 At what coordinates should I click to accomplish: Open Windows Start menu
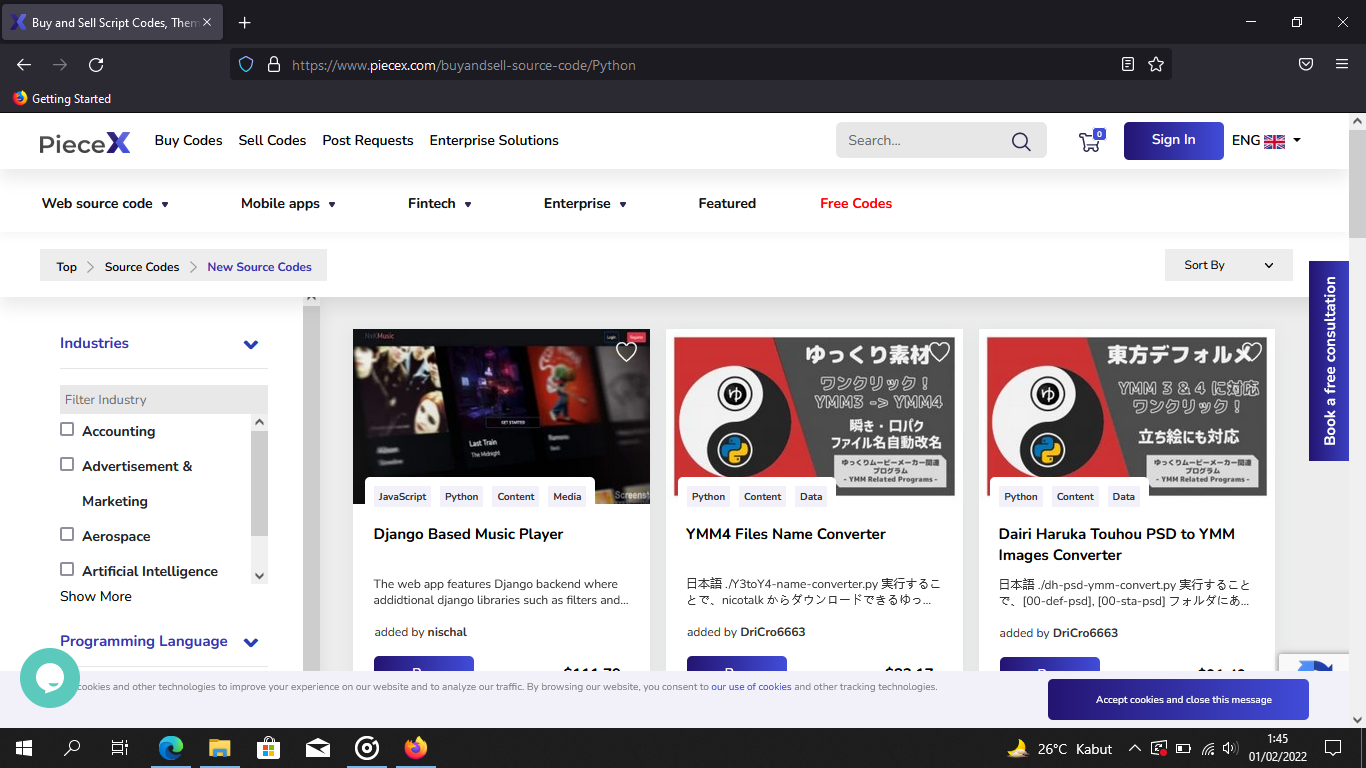click(x=24, y=748)
